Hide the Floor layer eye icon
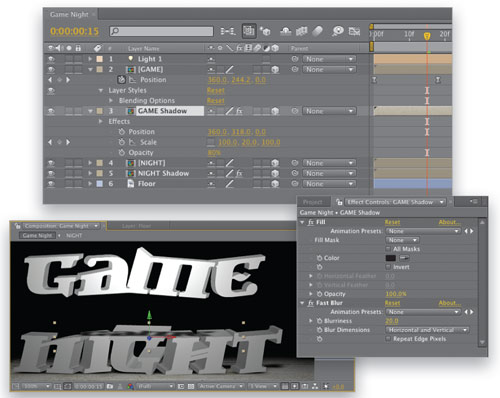500x398 pixels. tap(51, 184)
